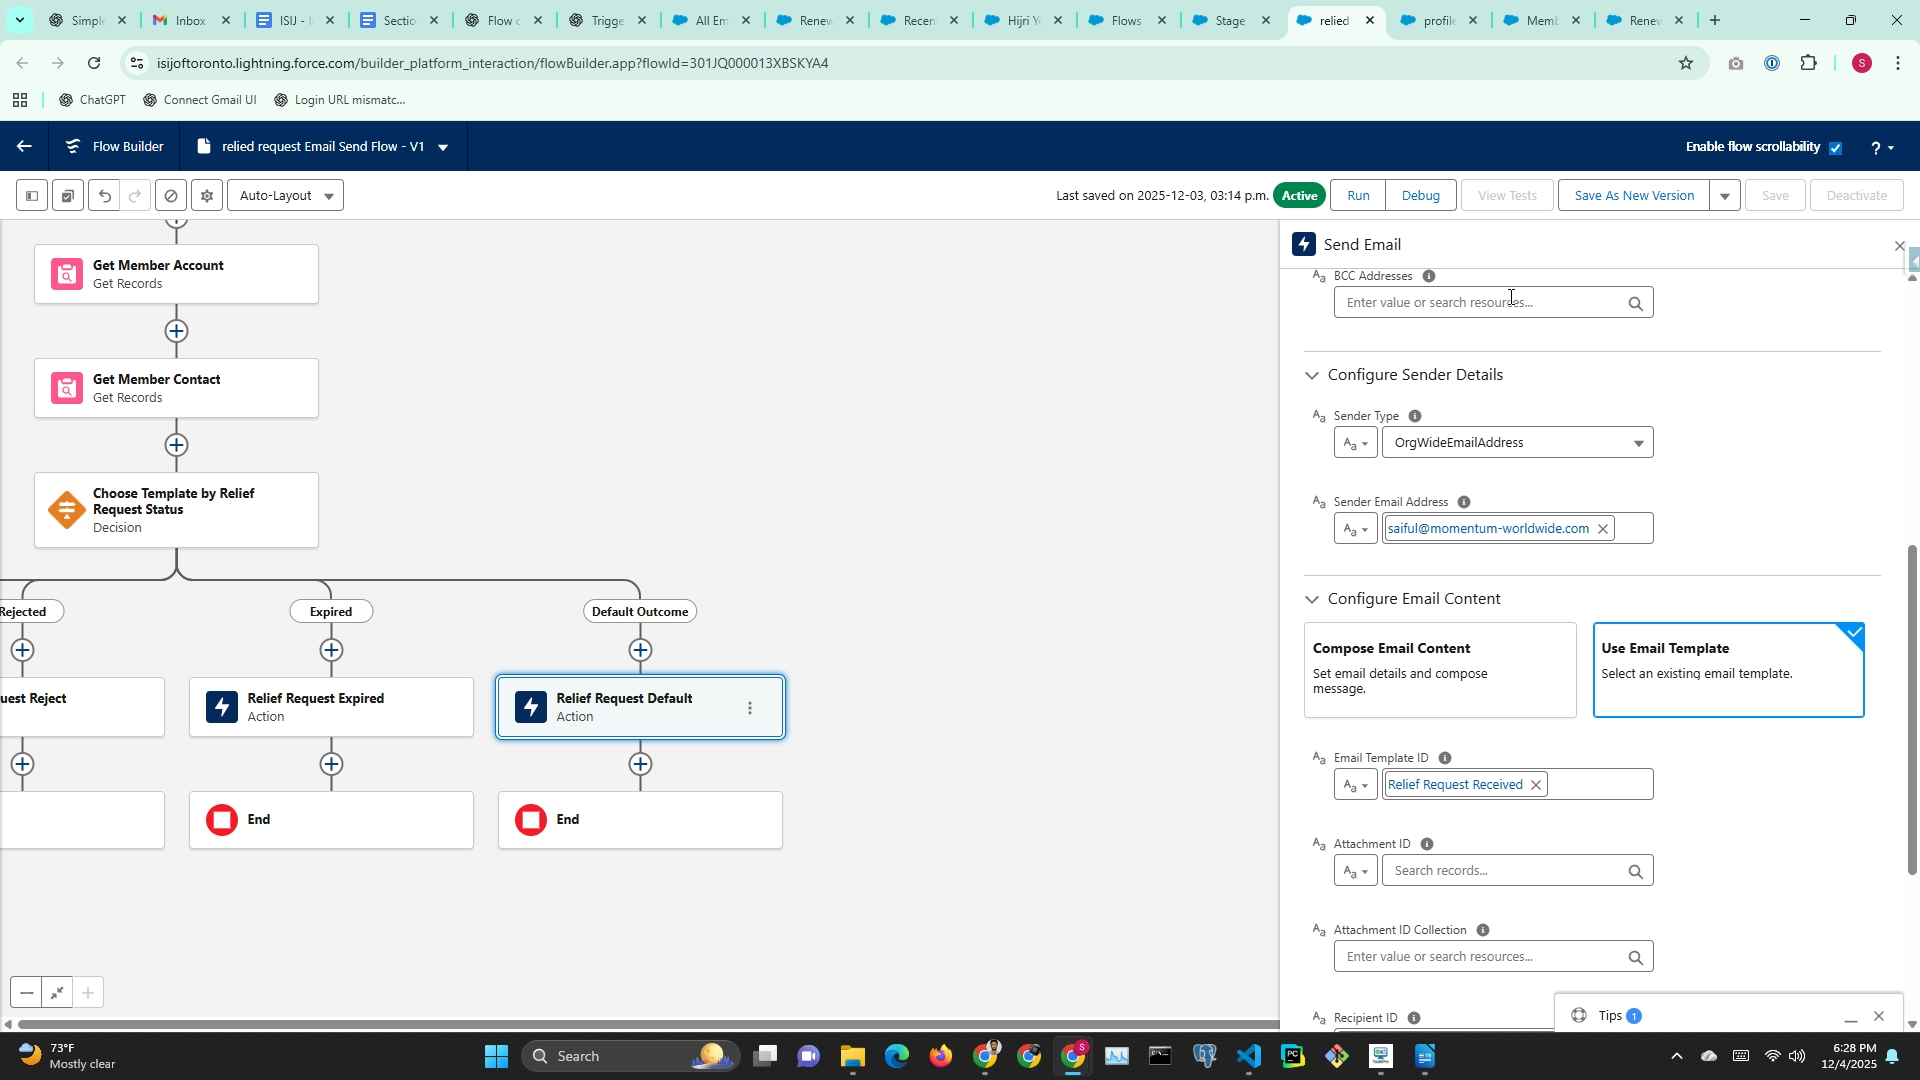The width and height of the screenshot is (1920, 1080).
Task: Open Auto-Layout mode dropdown
Action: tap(286, 196)
